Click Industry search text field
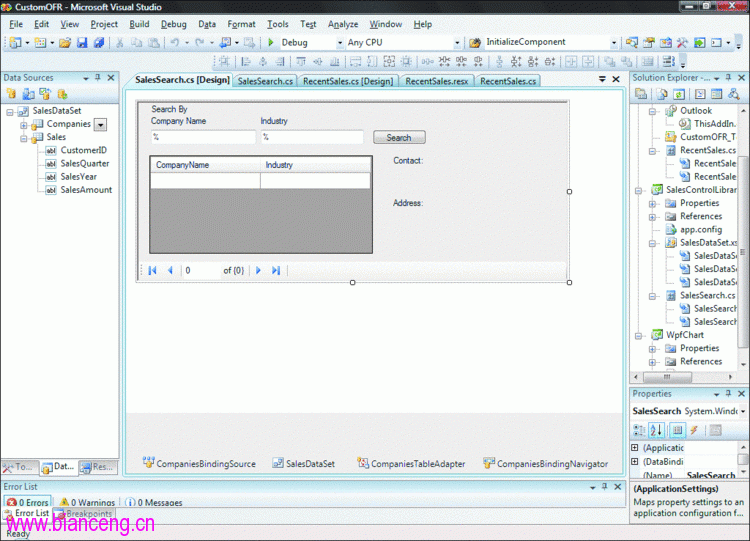Viewport: 750px width, 541px height. [x=312, y=137]
